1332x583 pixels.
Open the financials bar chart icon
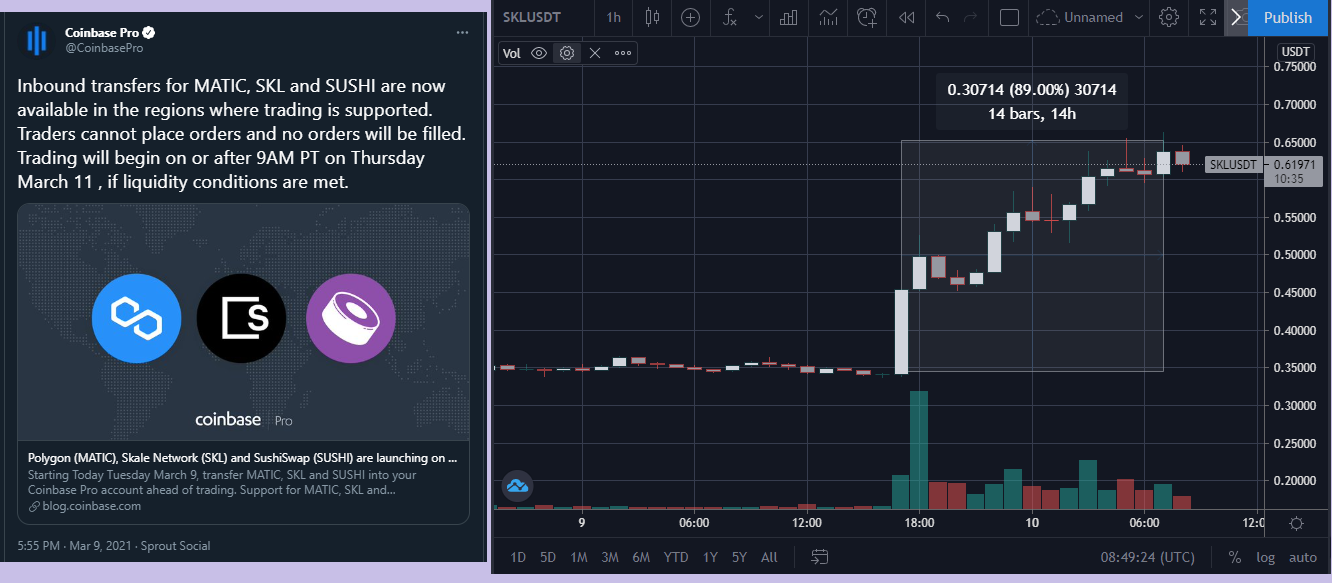coord(789,17)
